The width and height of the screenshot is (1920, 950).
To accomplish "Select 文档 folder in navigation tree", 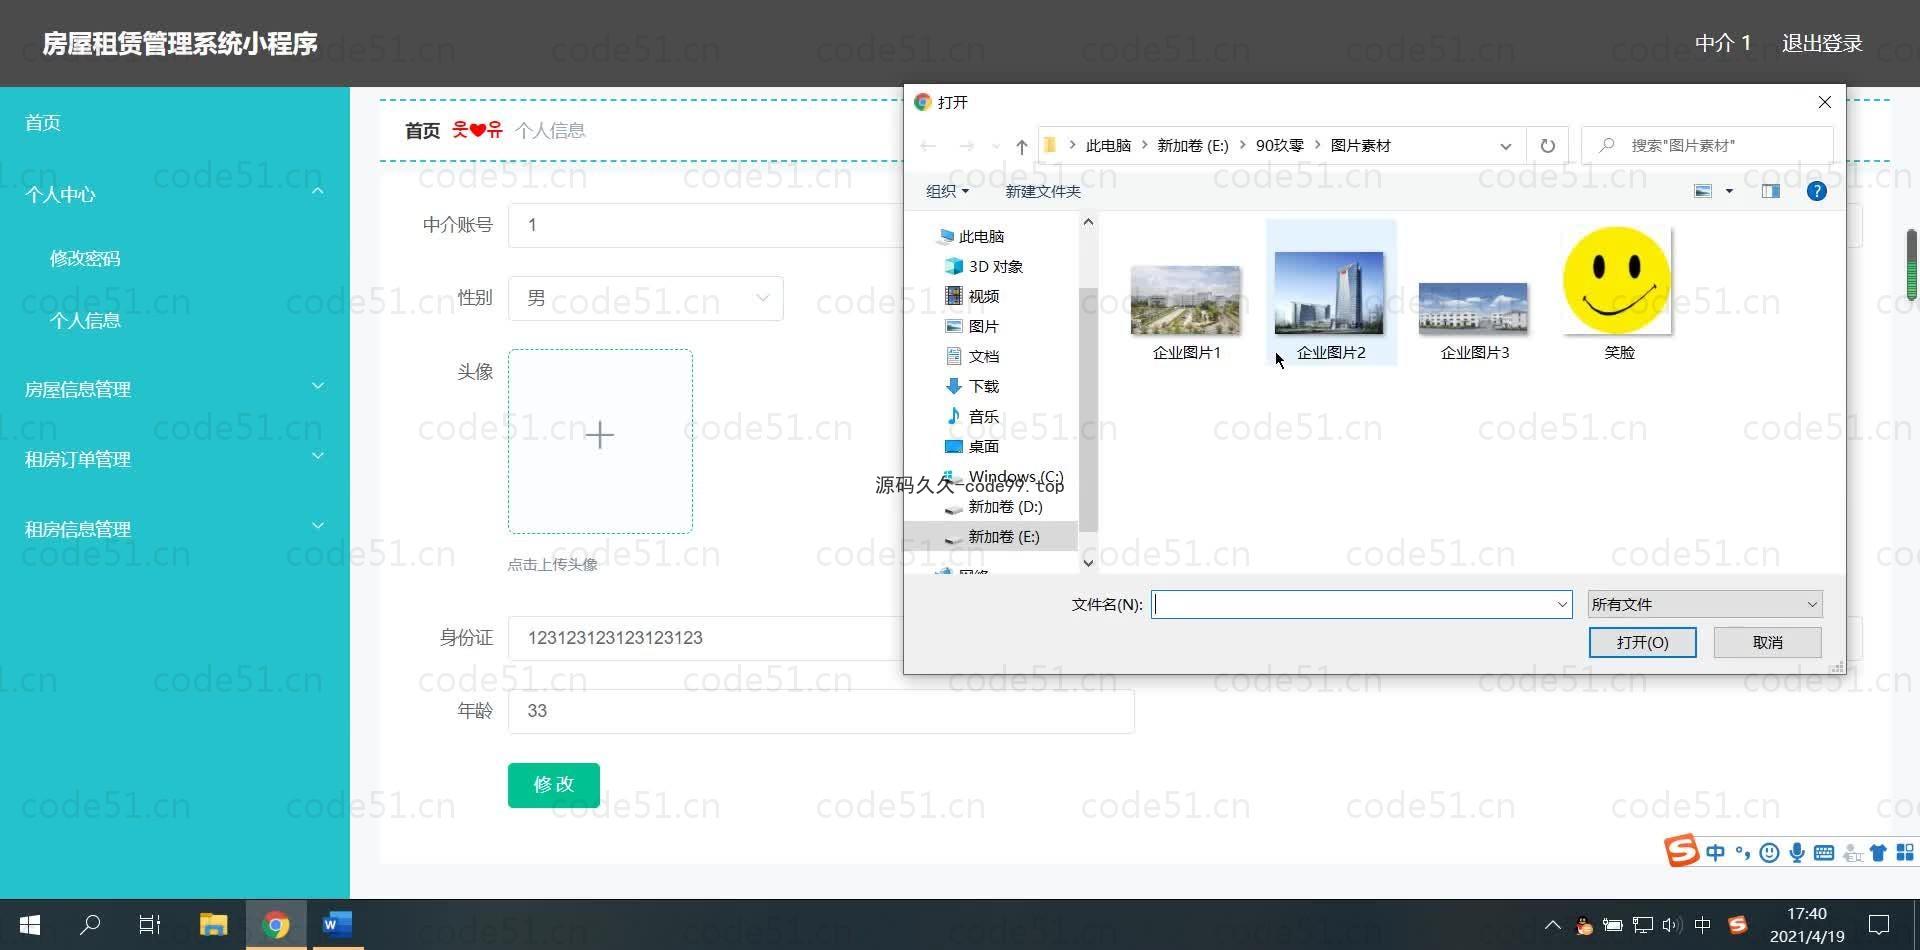I will coord(972,356).
